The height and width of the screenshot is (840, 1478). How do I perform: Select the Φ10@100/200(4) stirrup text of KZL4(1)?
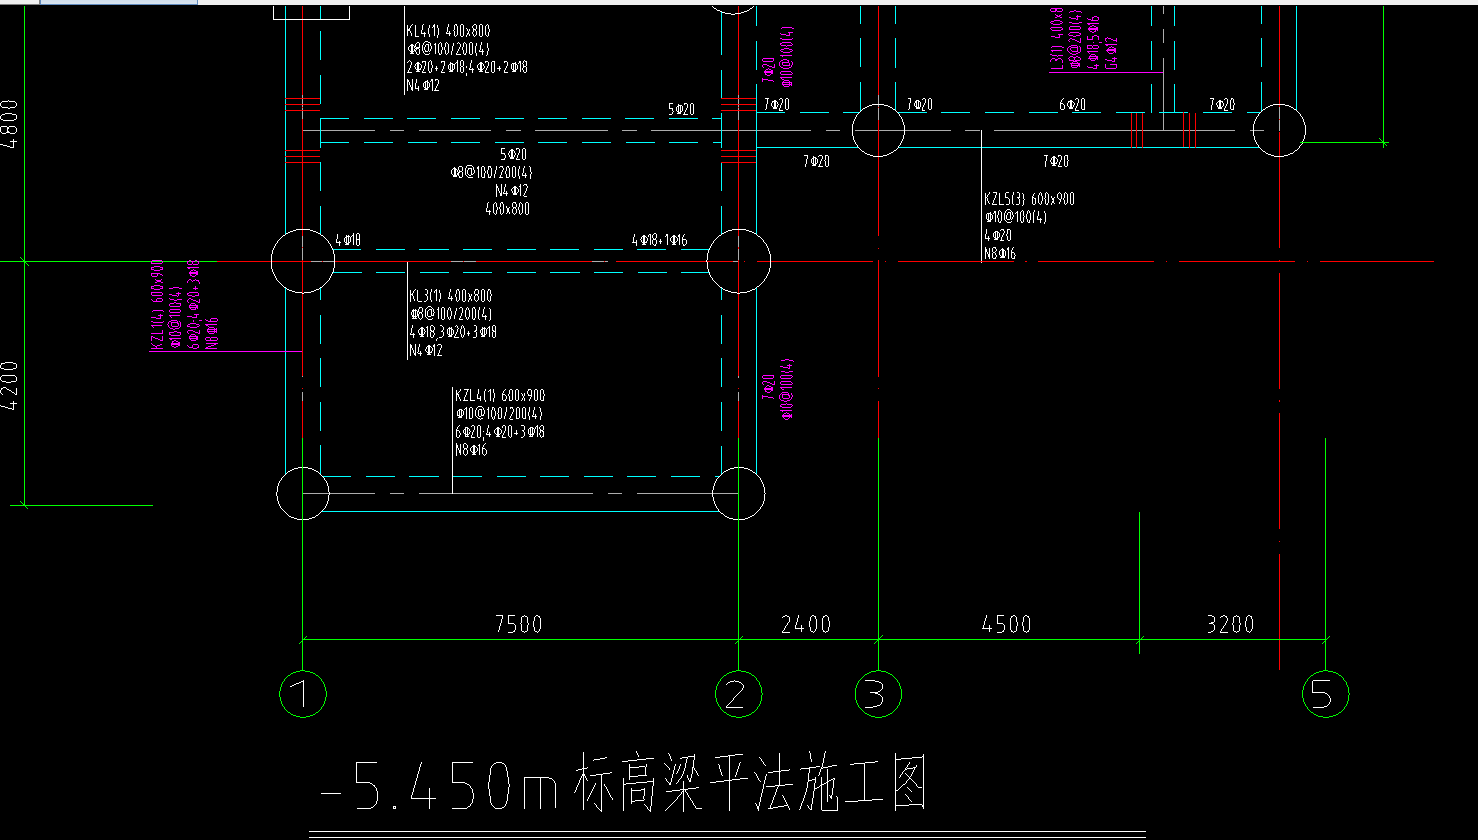(499, 414)
